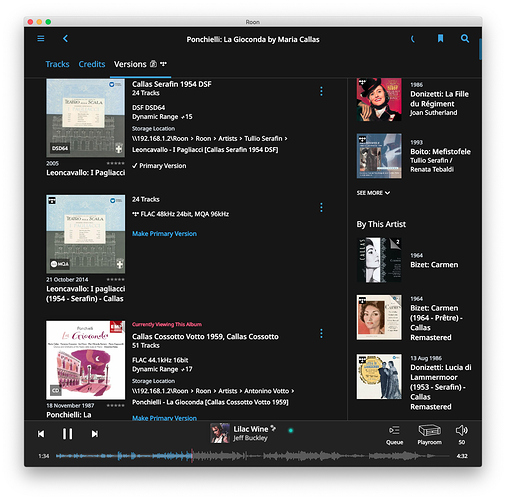507x500 pixels.
Task: Open options for Callas Cossotto Votto 1959
Action: tap(321, 333)
